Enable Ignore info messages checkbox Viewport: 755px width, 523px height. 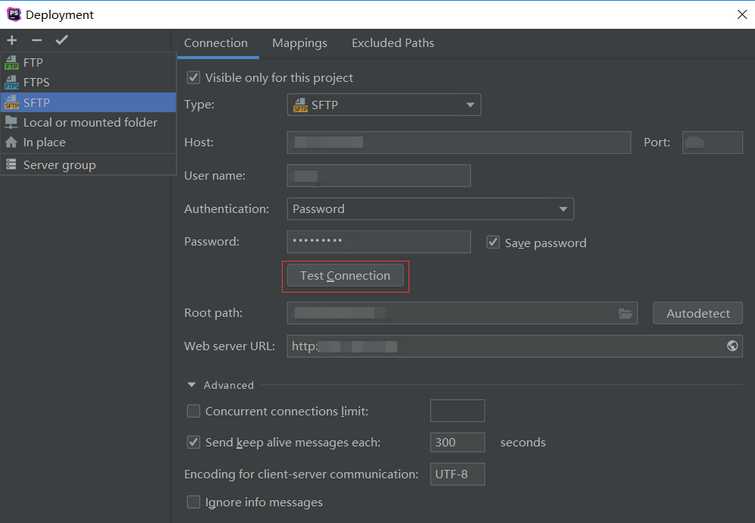pyautogui.click(x=193, y=502)
